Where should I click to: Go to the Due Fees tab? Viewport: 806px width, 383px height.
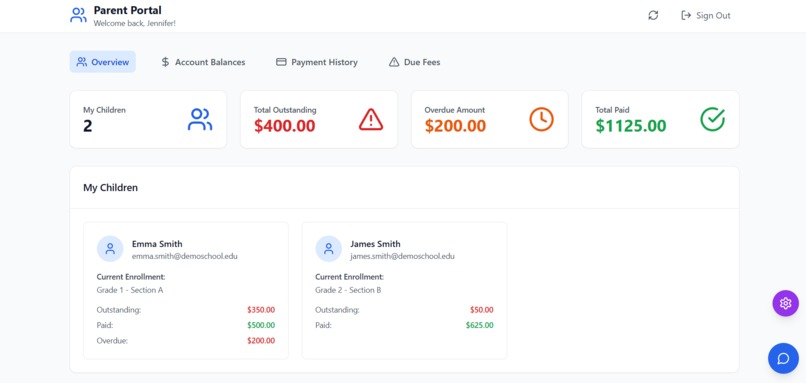click(415, 62)
